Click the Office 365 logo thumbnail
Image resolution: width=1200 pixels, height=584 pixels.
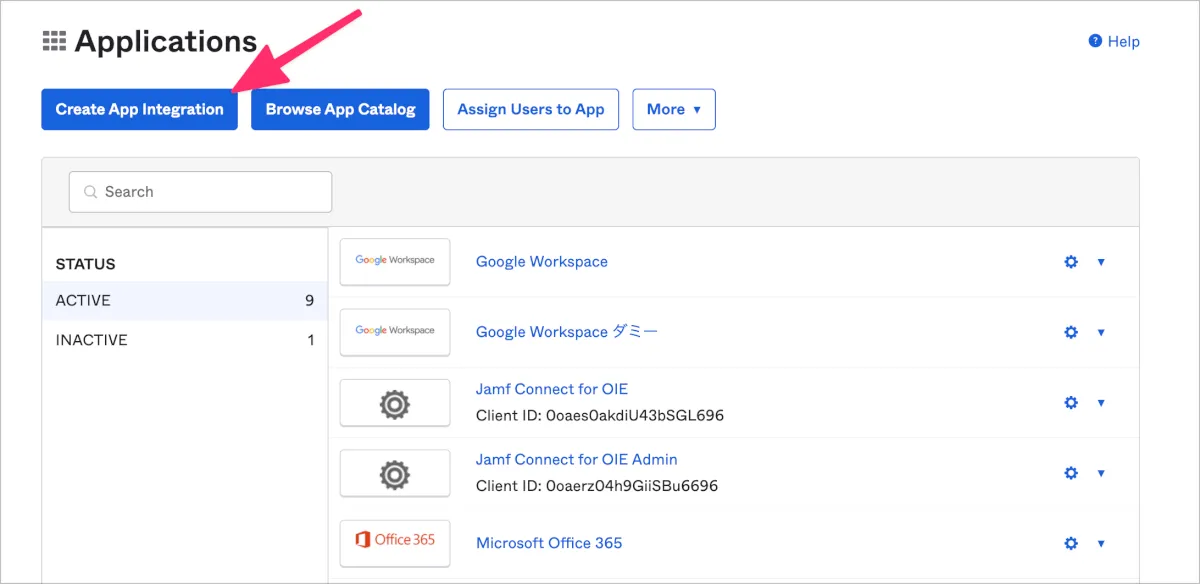395,543
